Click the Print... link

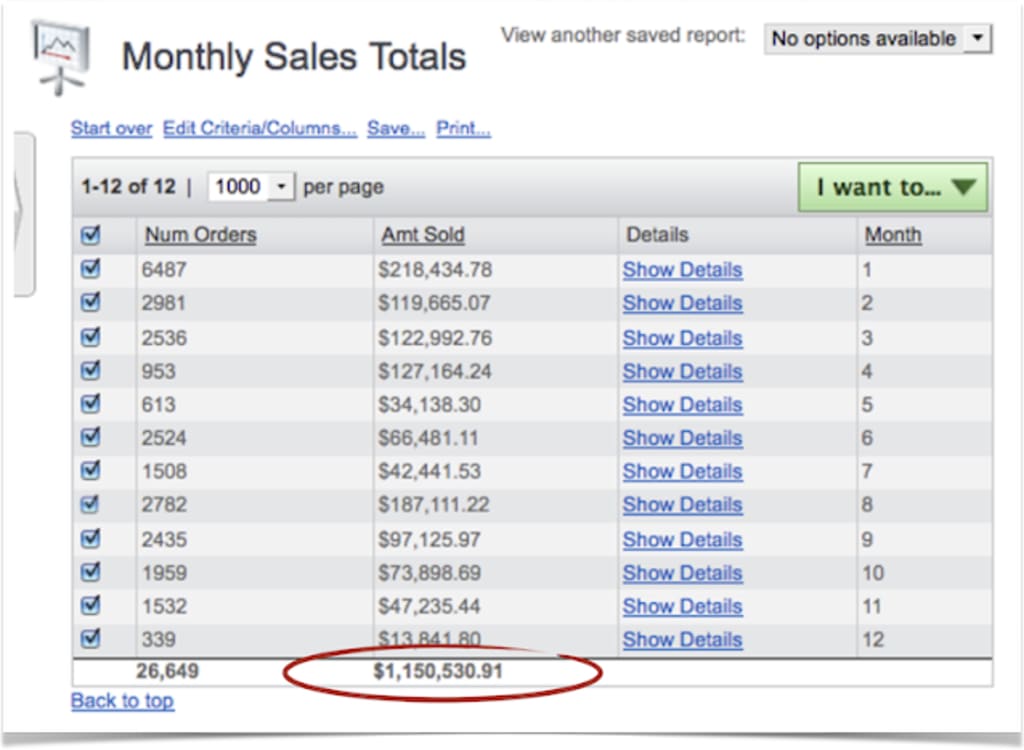click(463, 129)
